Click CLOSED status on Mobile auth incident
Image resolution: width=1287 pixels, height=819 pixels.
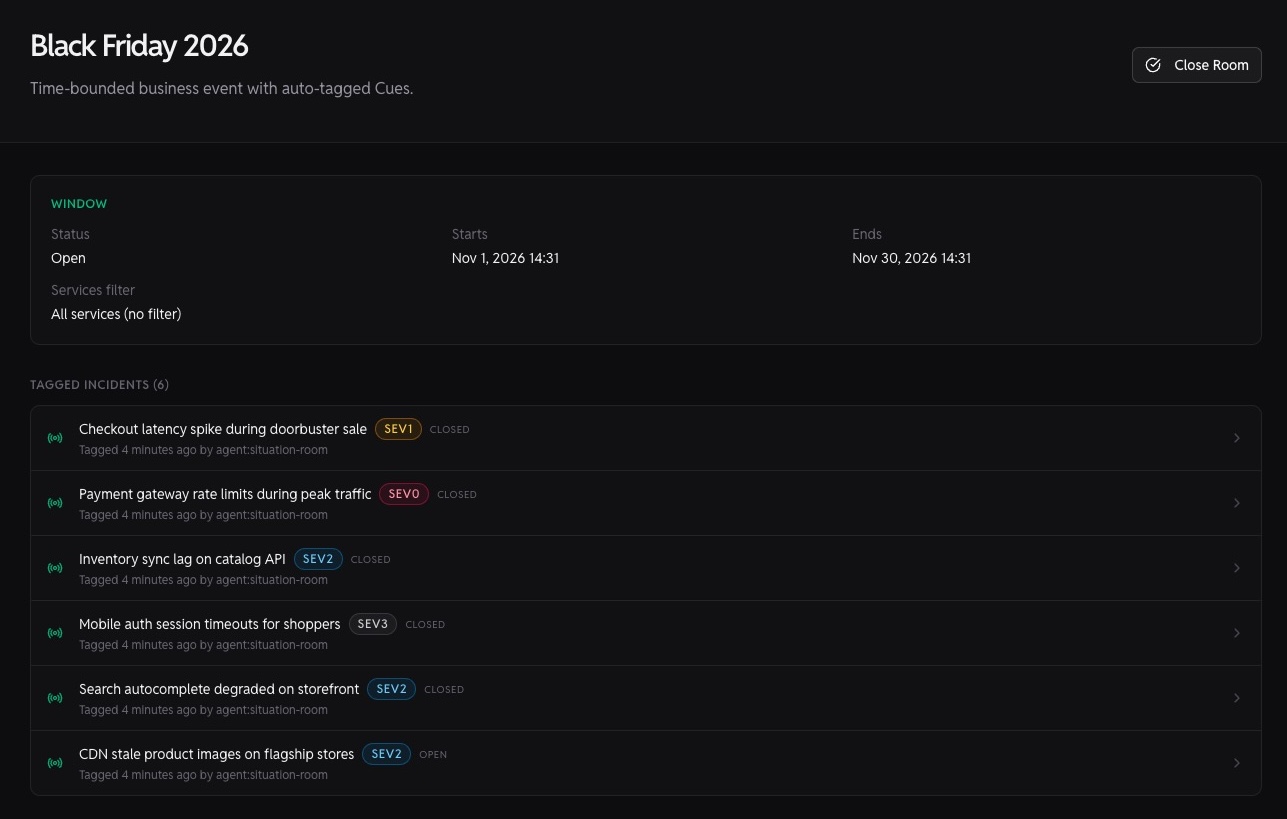tap(425, 625)
